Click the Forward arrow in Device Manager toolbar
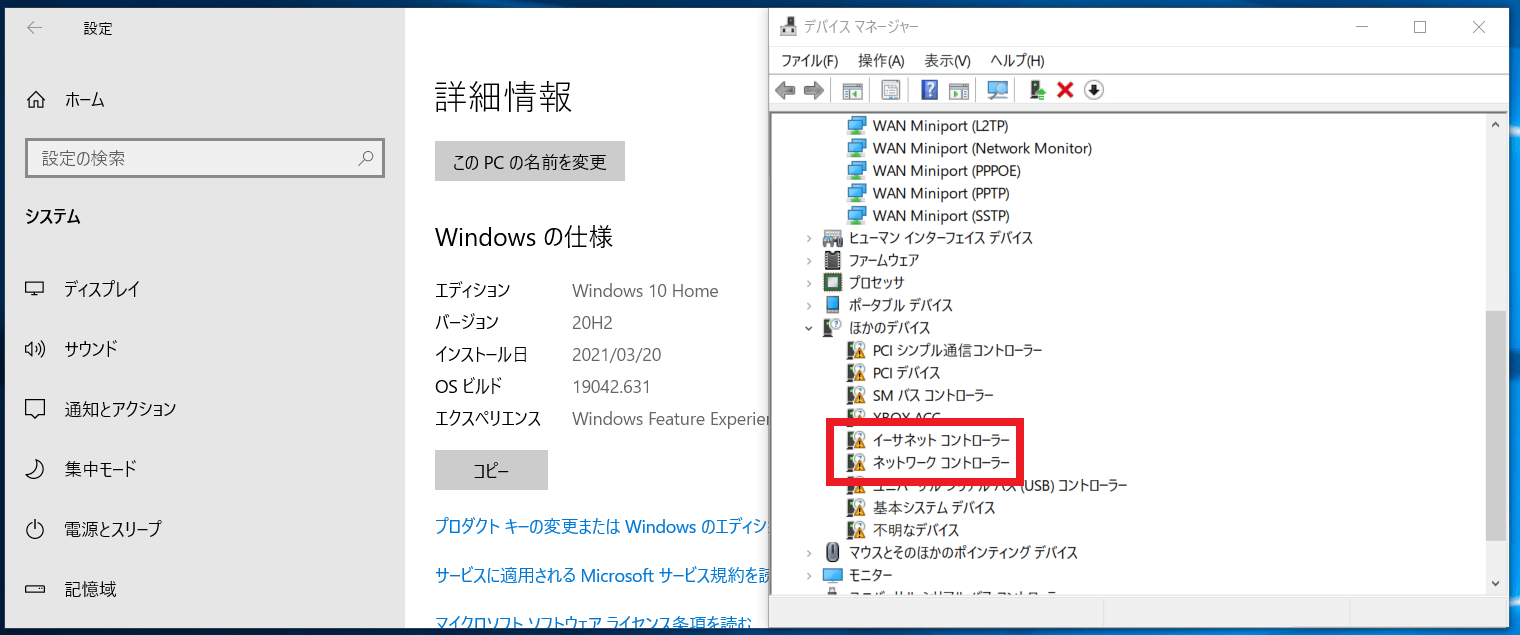This screenshot has width=1520, height=635. pos(813,91)
